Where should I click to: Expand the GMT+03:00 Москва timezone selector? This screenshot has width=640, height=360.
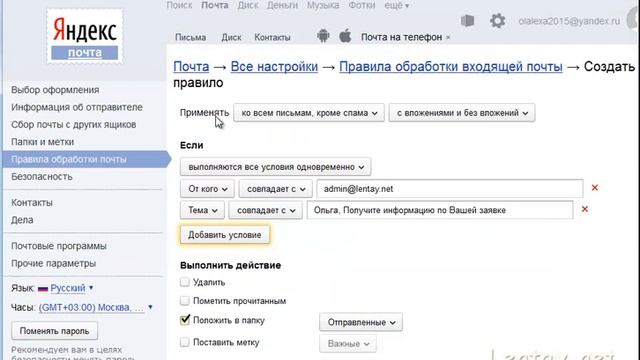(x=96, y=307)
